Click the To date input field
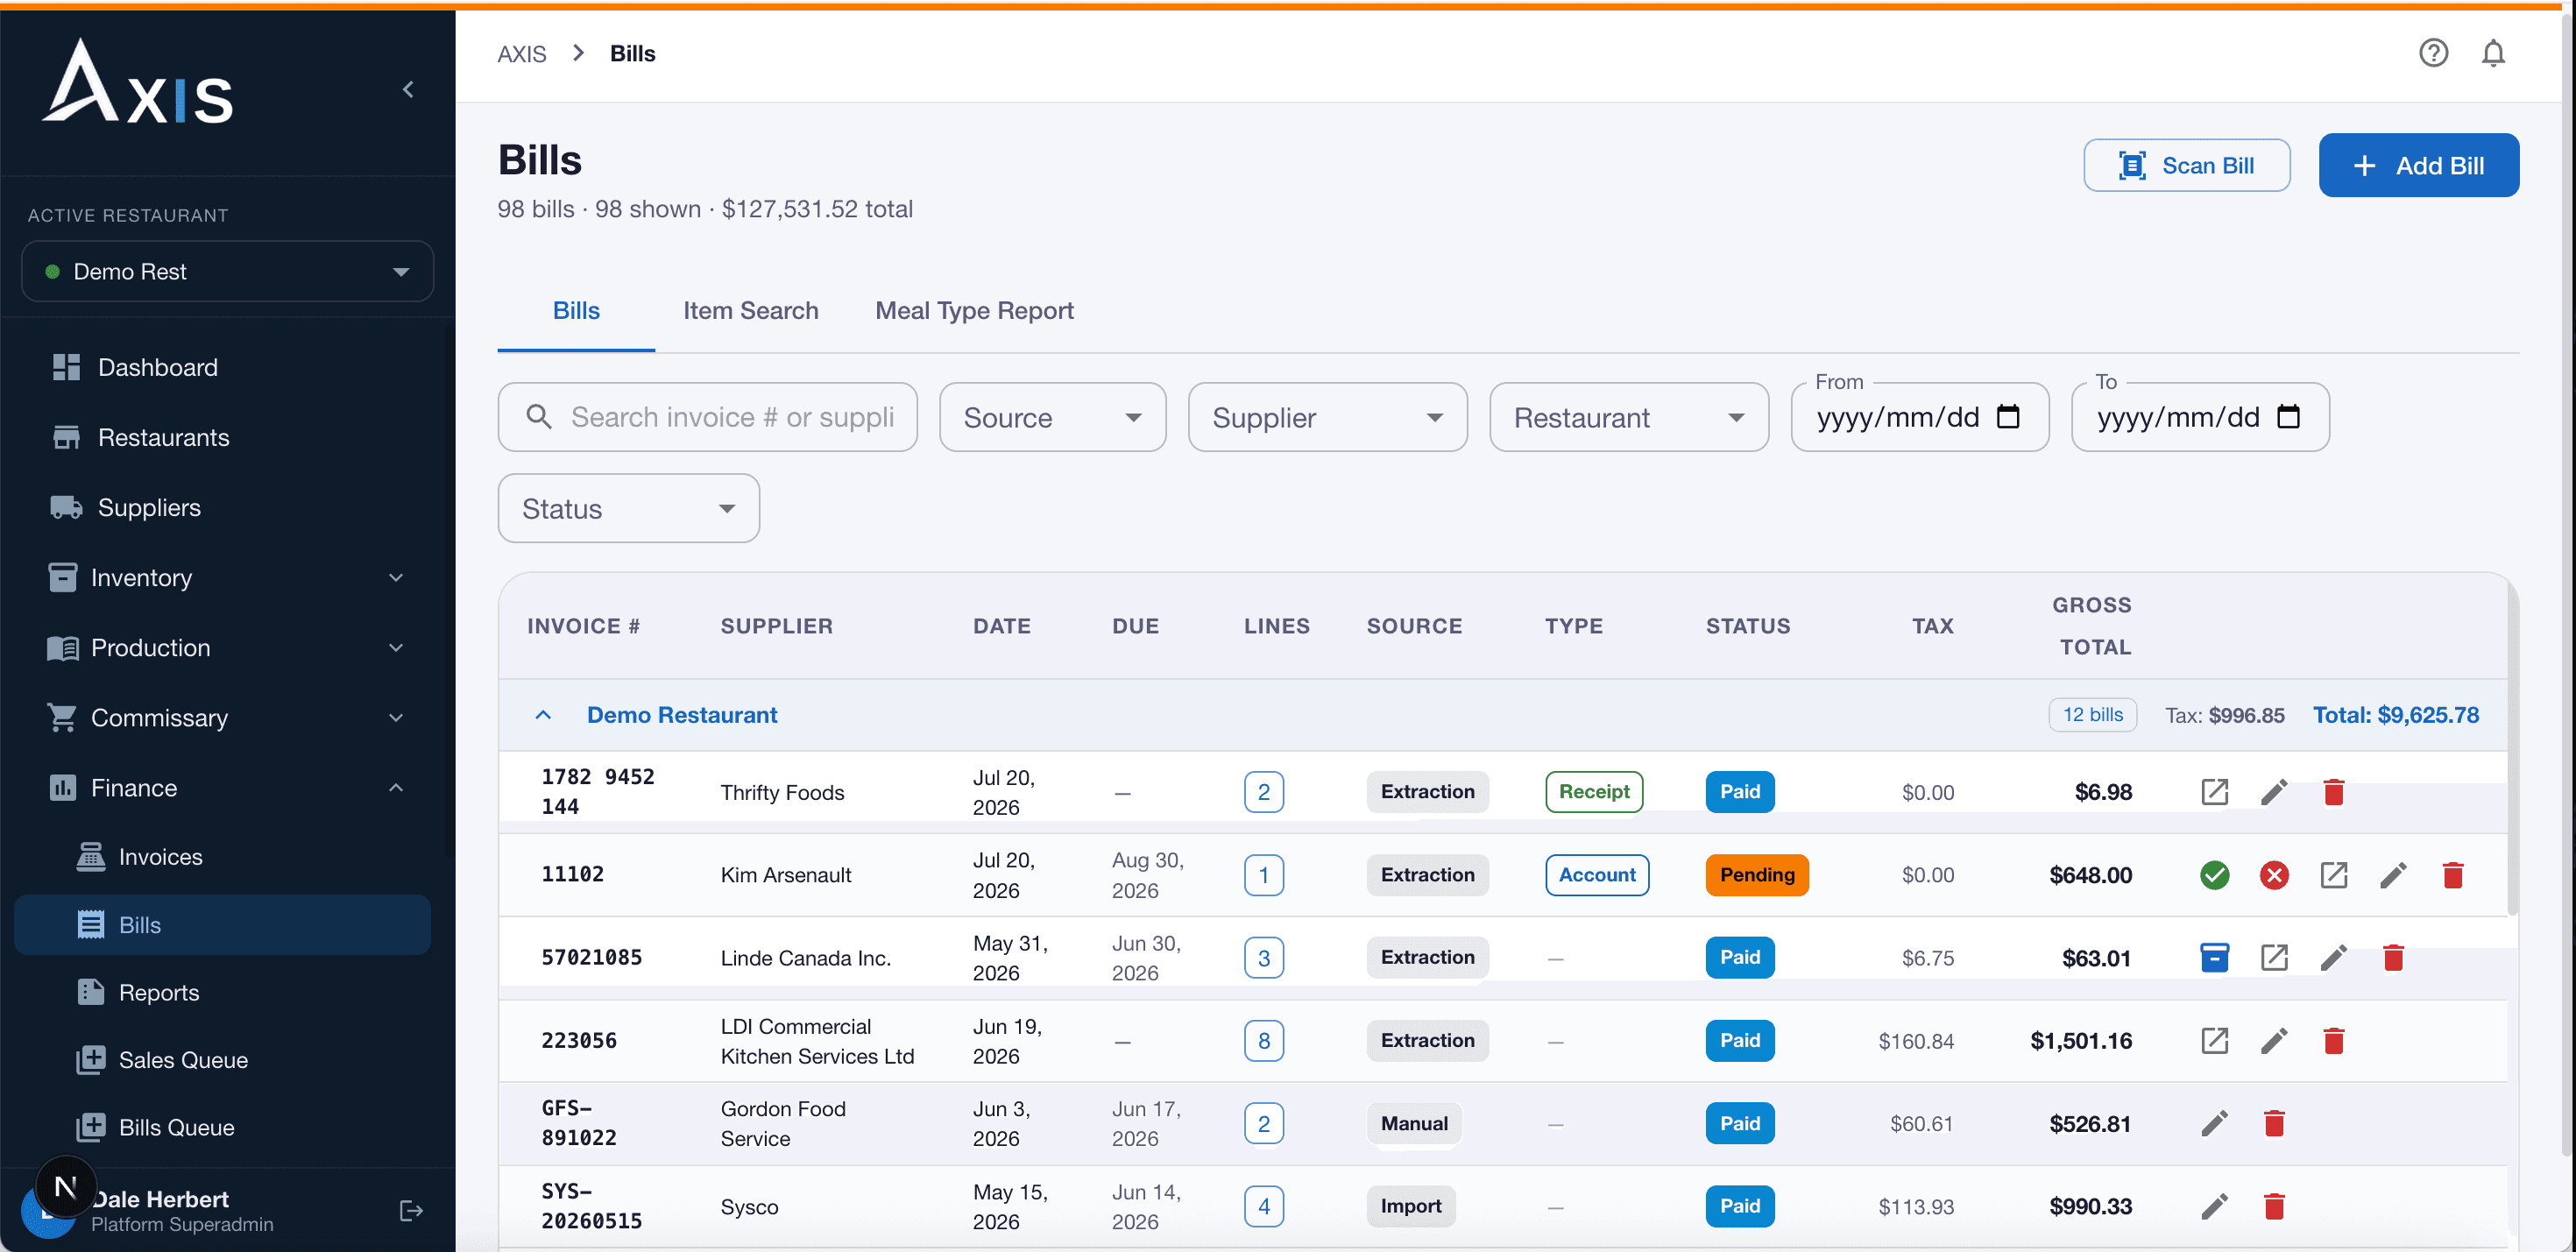This screenshot has width=2576, height=1252. tap(2199, 417)
